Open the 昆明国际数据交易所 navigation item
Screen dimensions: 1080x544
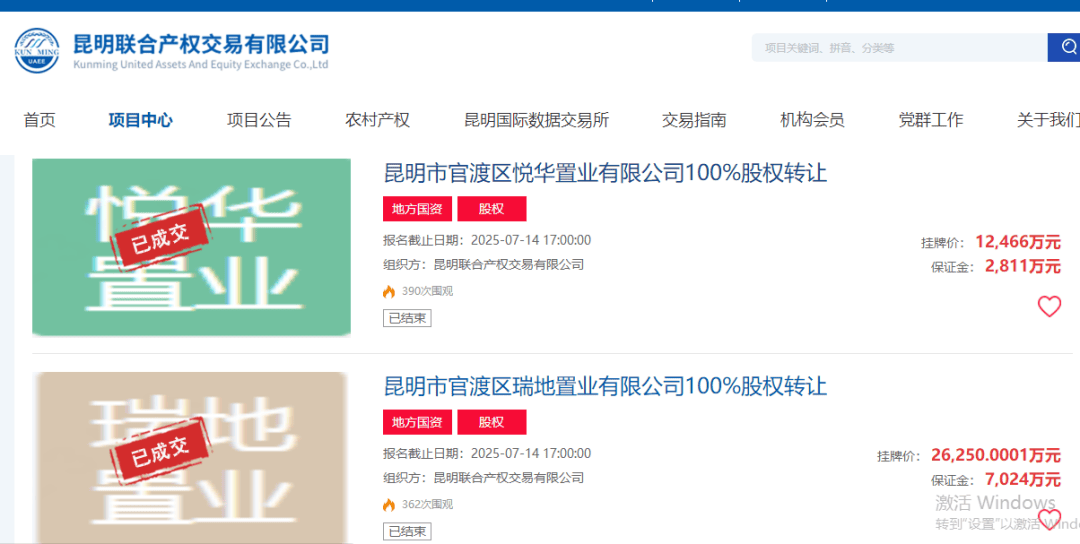point(537,120)
